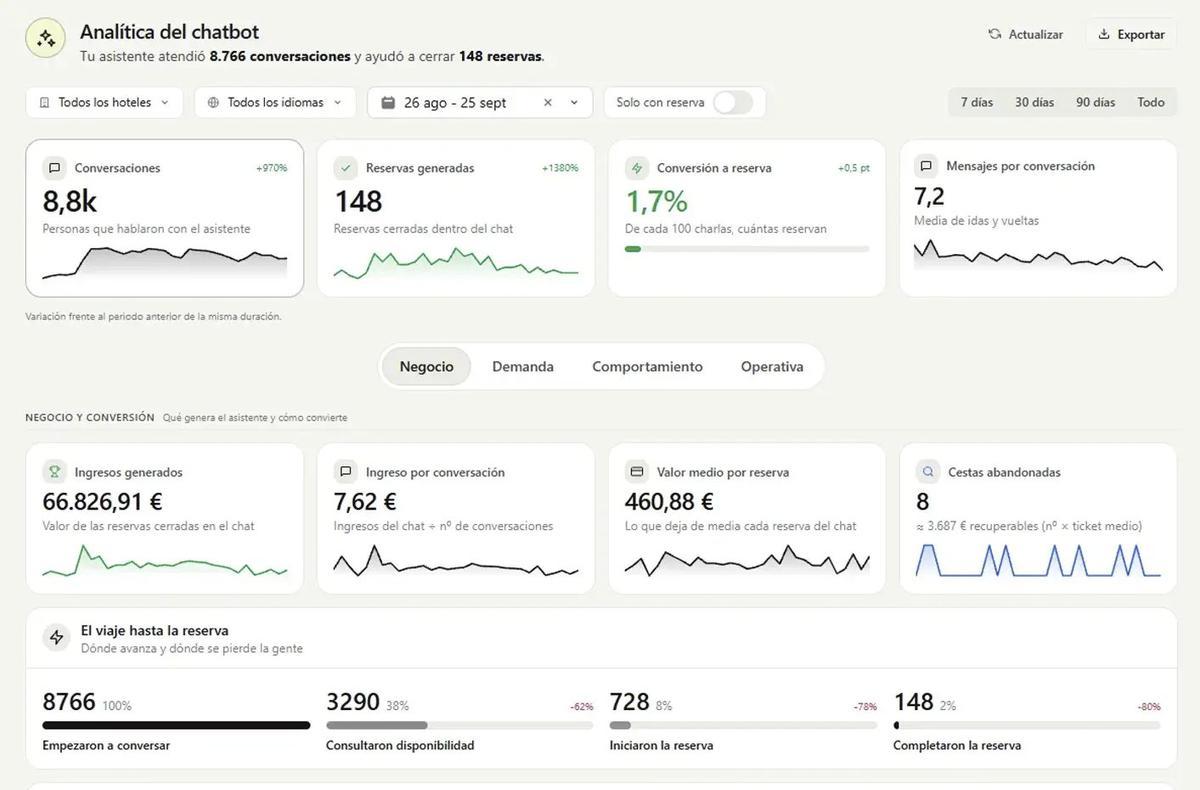
Task: Click the 7,62 € value
Action: (365, 501)
